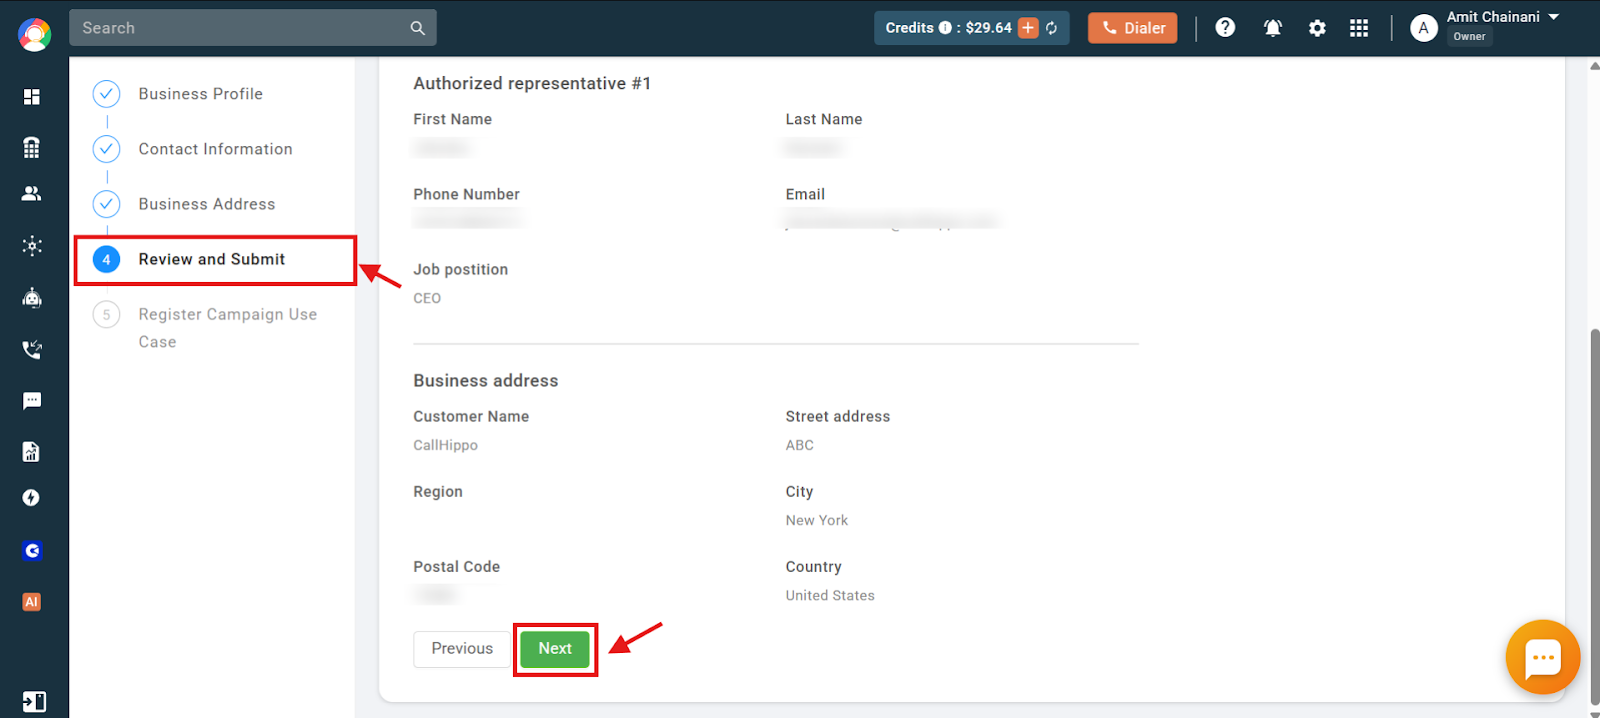The height and width of the screenshot is (718, 1600).
Task: Click the United States country value
Action: pyautogui.click(x=830, y=595)
